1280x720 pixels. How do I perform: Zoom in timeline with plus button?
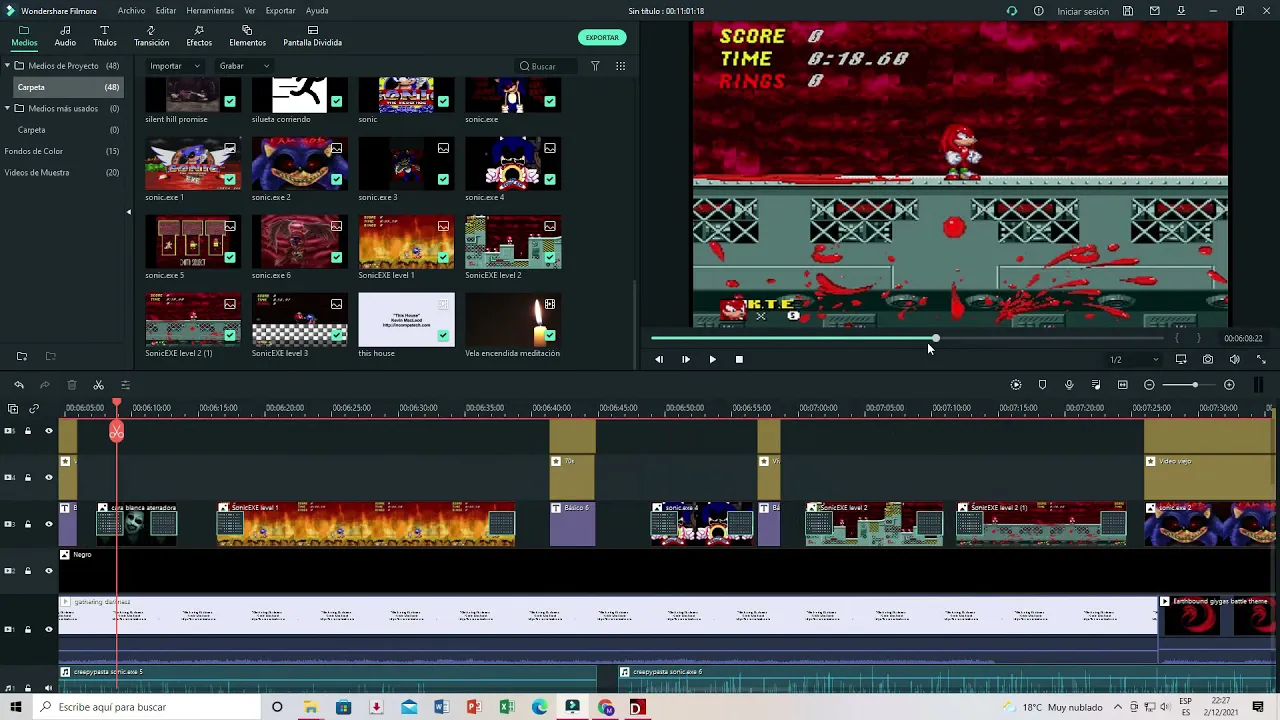point(1229,385)
